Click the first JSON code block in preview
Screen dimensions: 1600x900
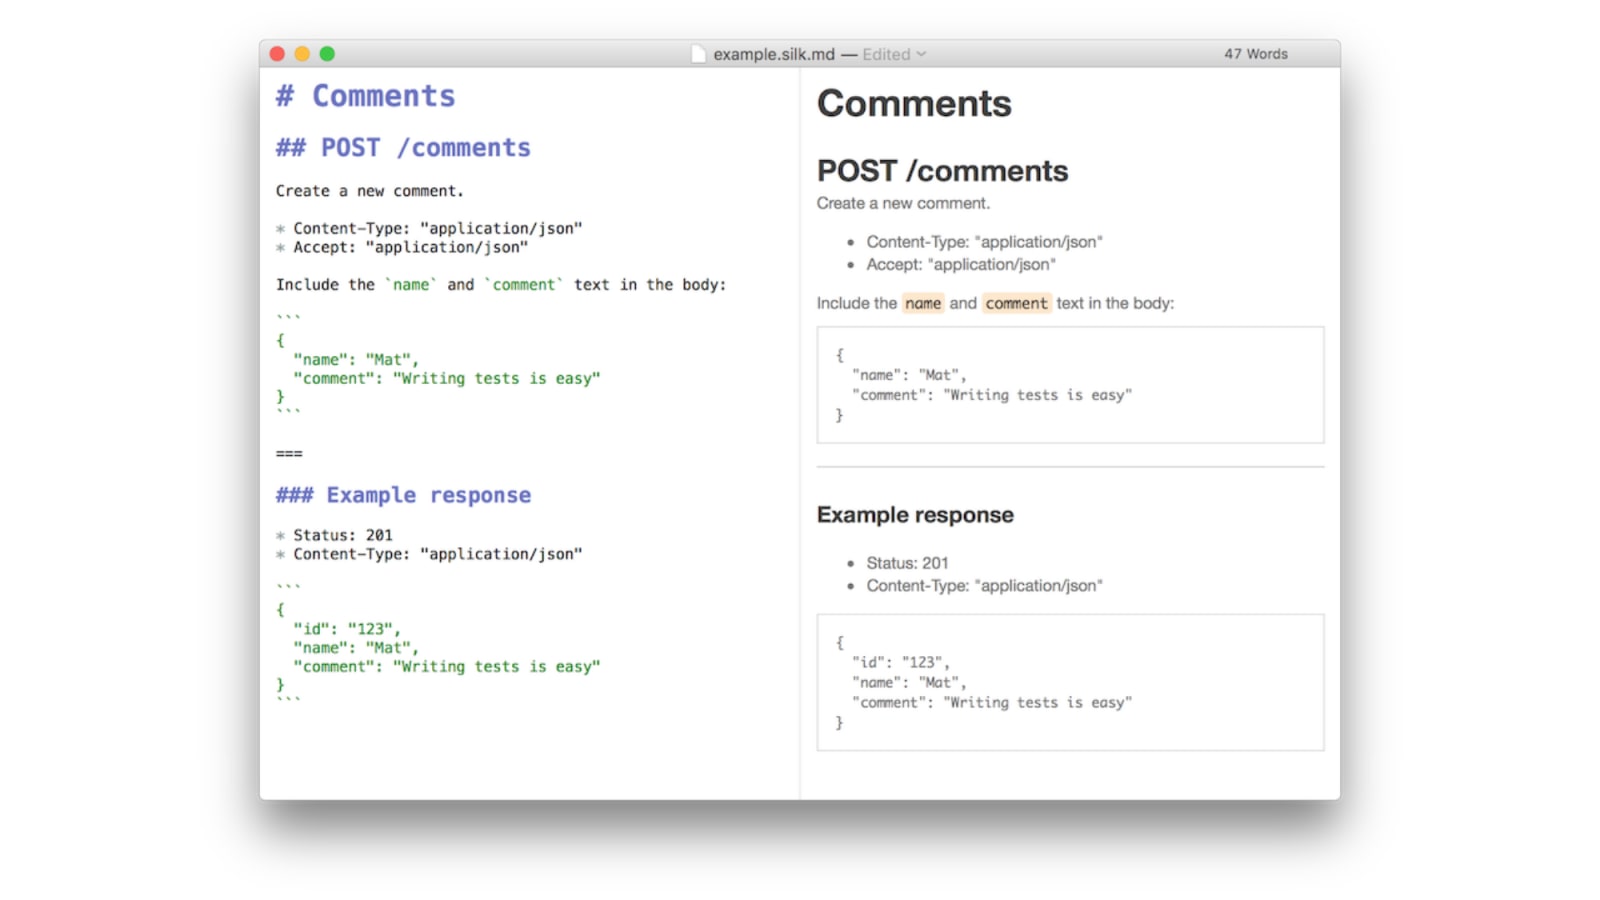coord(1070,385)
